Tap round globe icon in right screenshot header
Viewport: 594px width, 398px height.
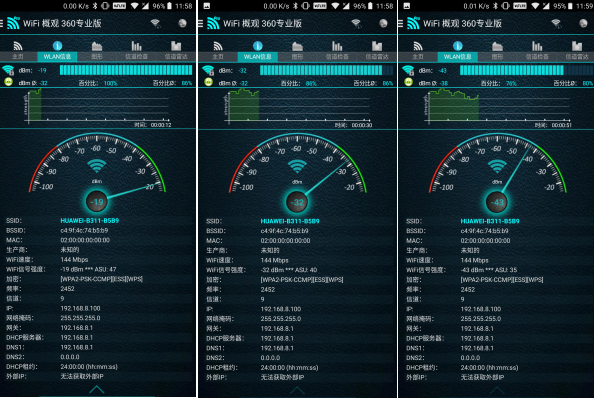click(583, 23)
